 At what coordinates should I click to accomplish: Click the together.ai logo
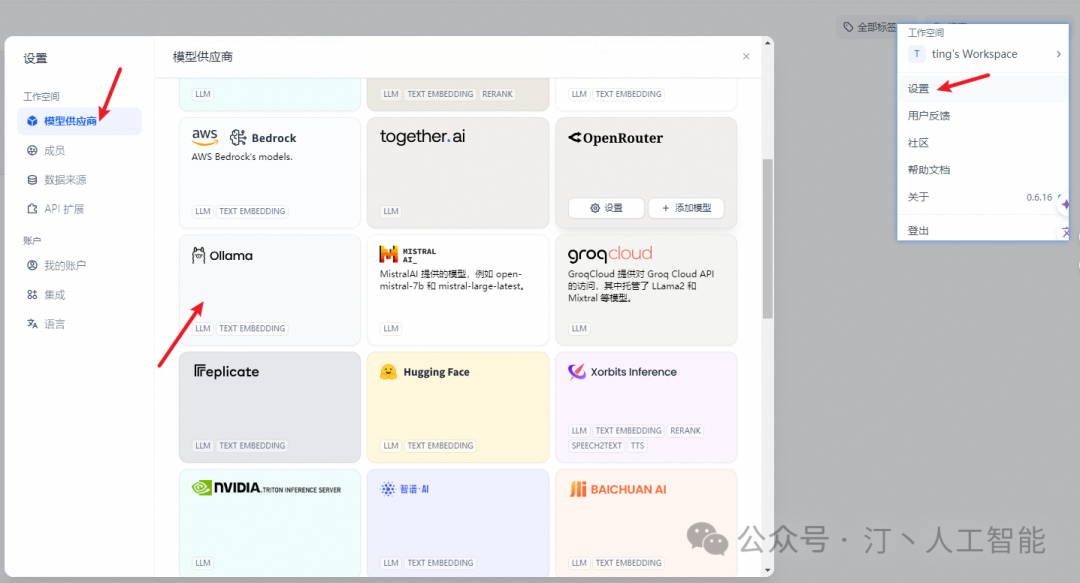[x=423, y=136]
